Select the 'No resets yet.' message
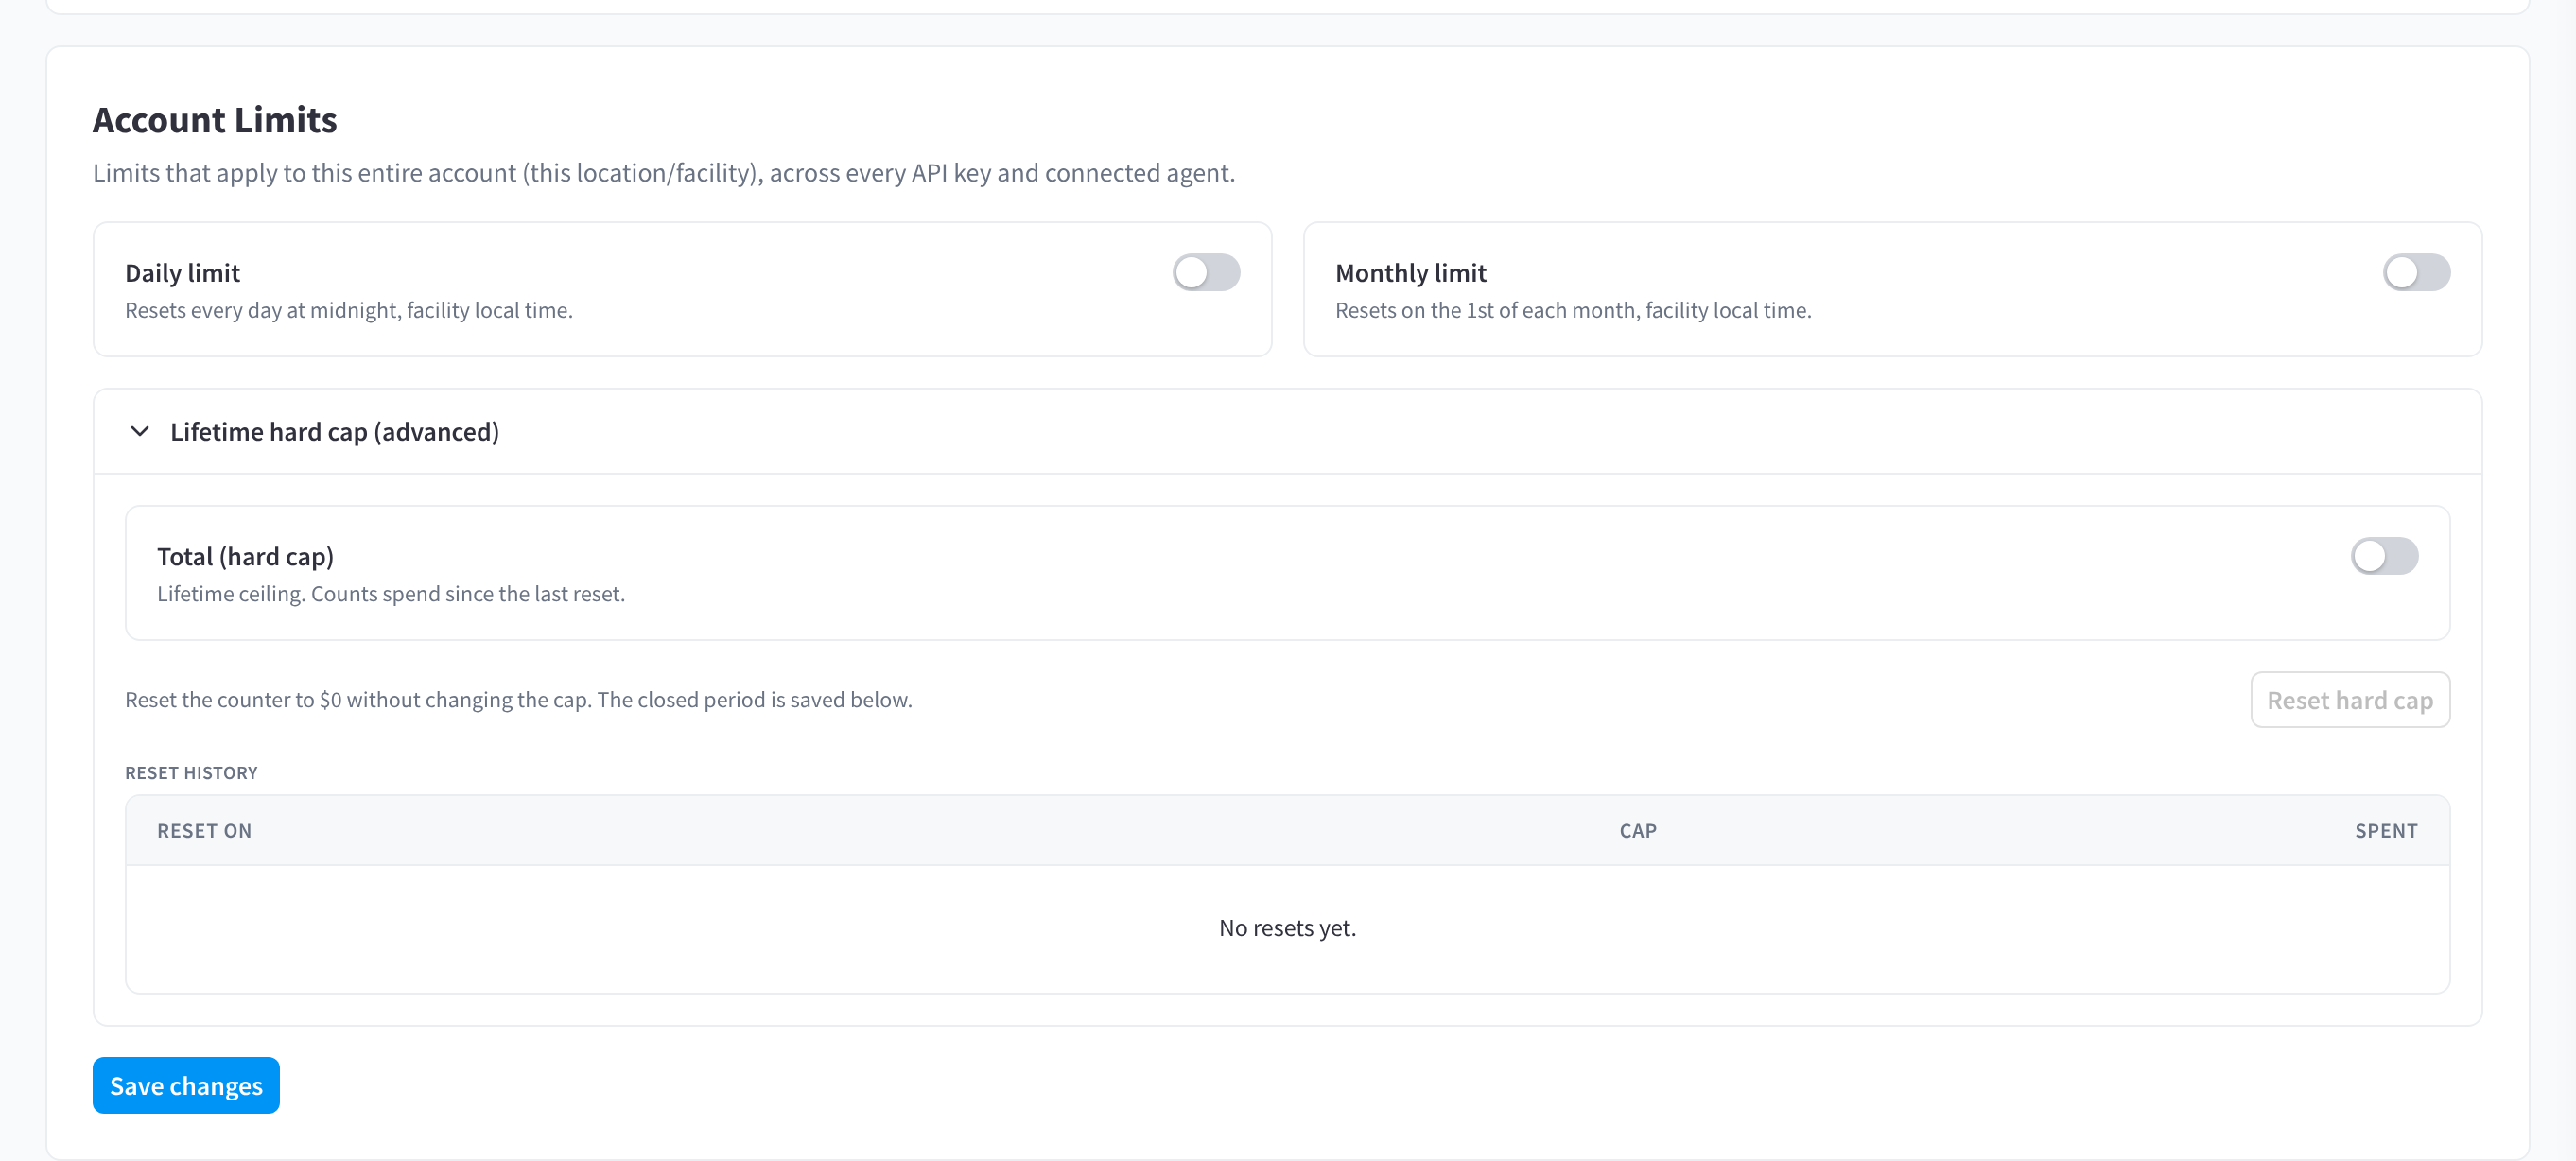2576x1161 pixels. pos(1287,928)
